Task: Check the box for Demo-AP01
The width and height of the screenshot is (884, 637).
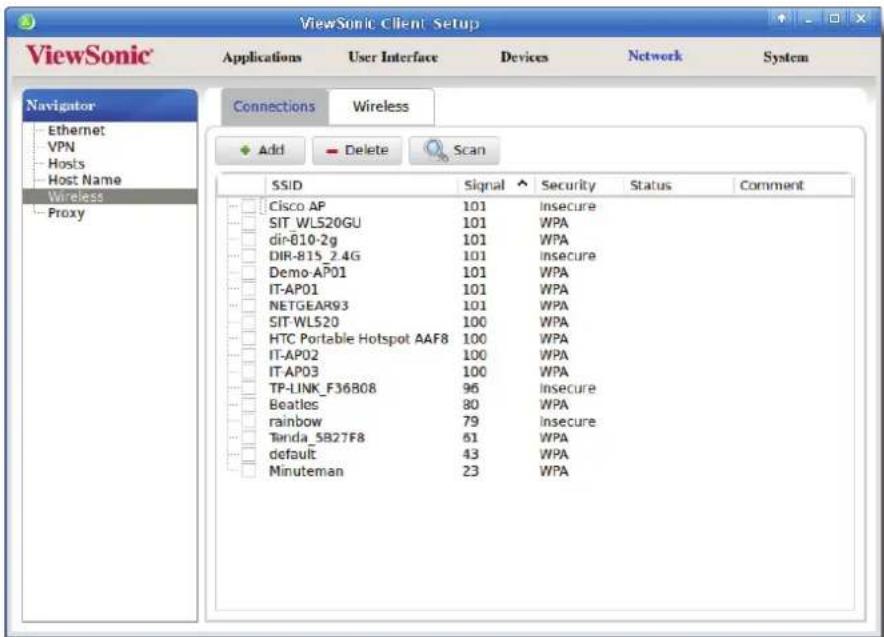Action: tap(249, 273)
